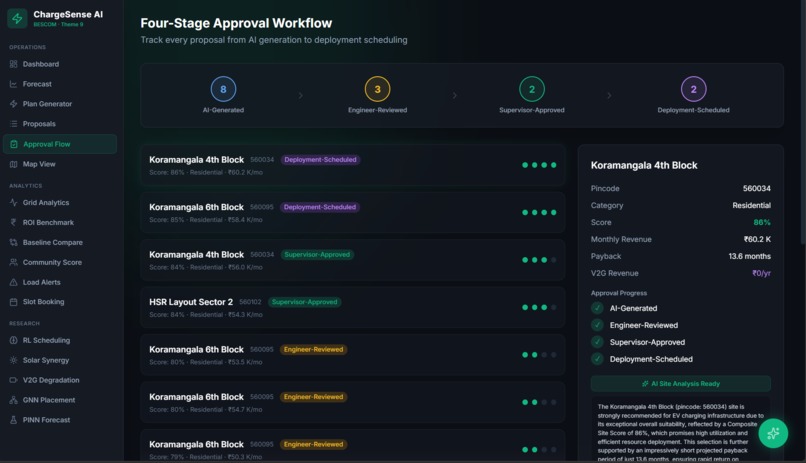This screenshot has width=806, height=463.
Task: Click the pincode value 560034 in details
Action: (757, 189)
